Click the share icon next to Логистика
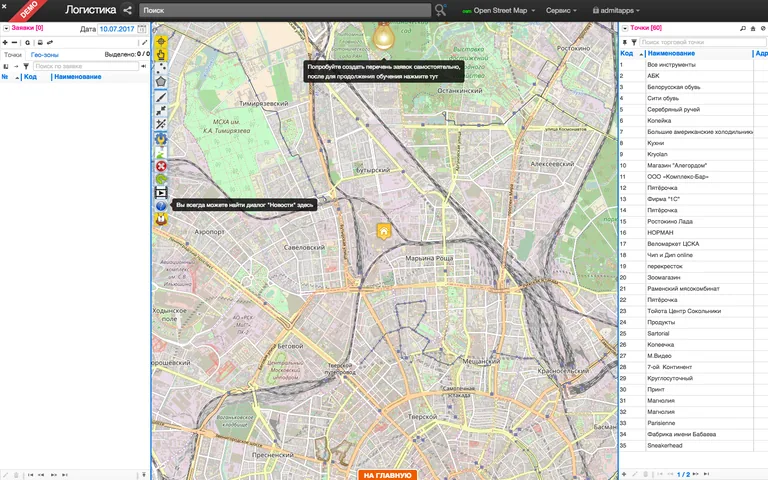 (127, 10)
